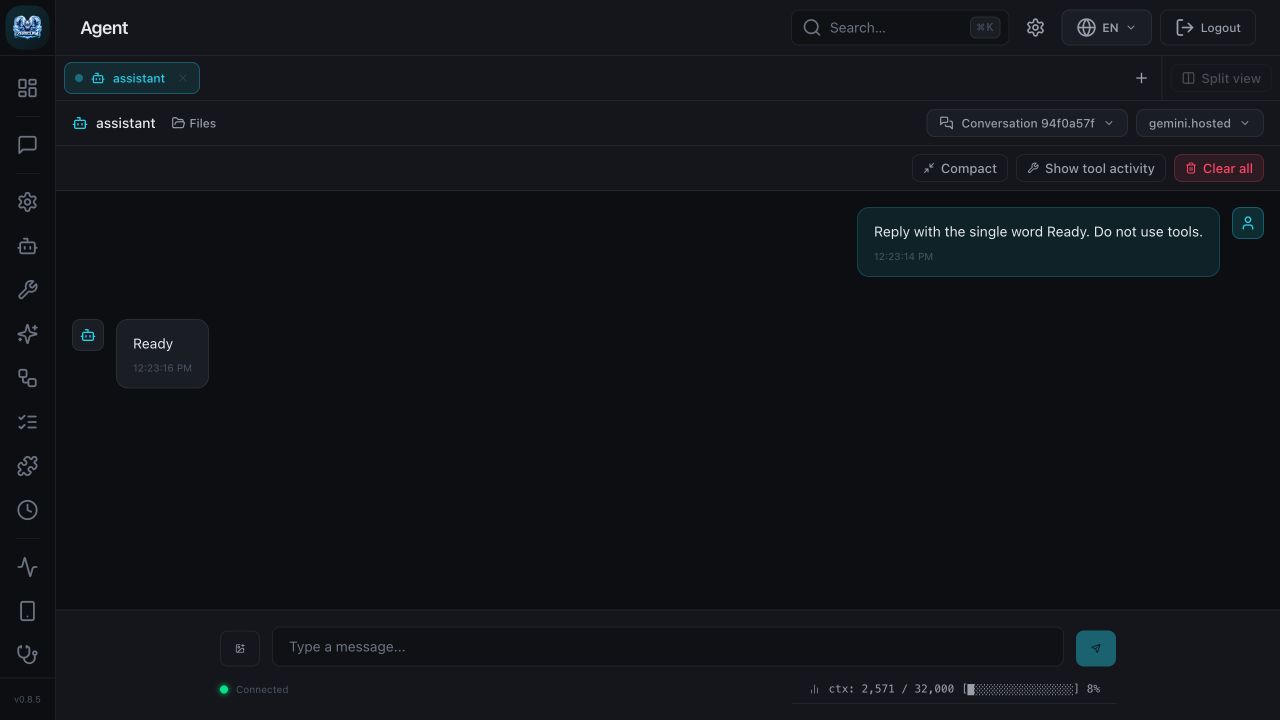Open the EN language dropdown

(x=1106, y=28)
